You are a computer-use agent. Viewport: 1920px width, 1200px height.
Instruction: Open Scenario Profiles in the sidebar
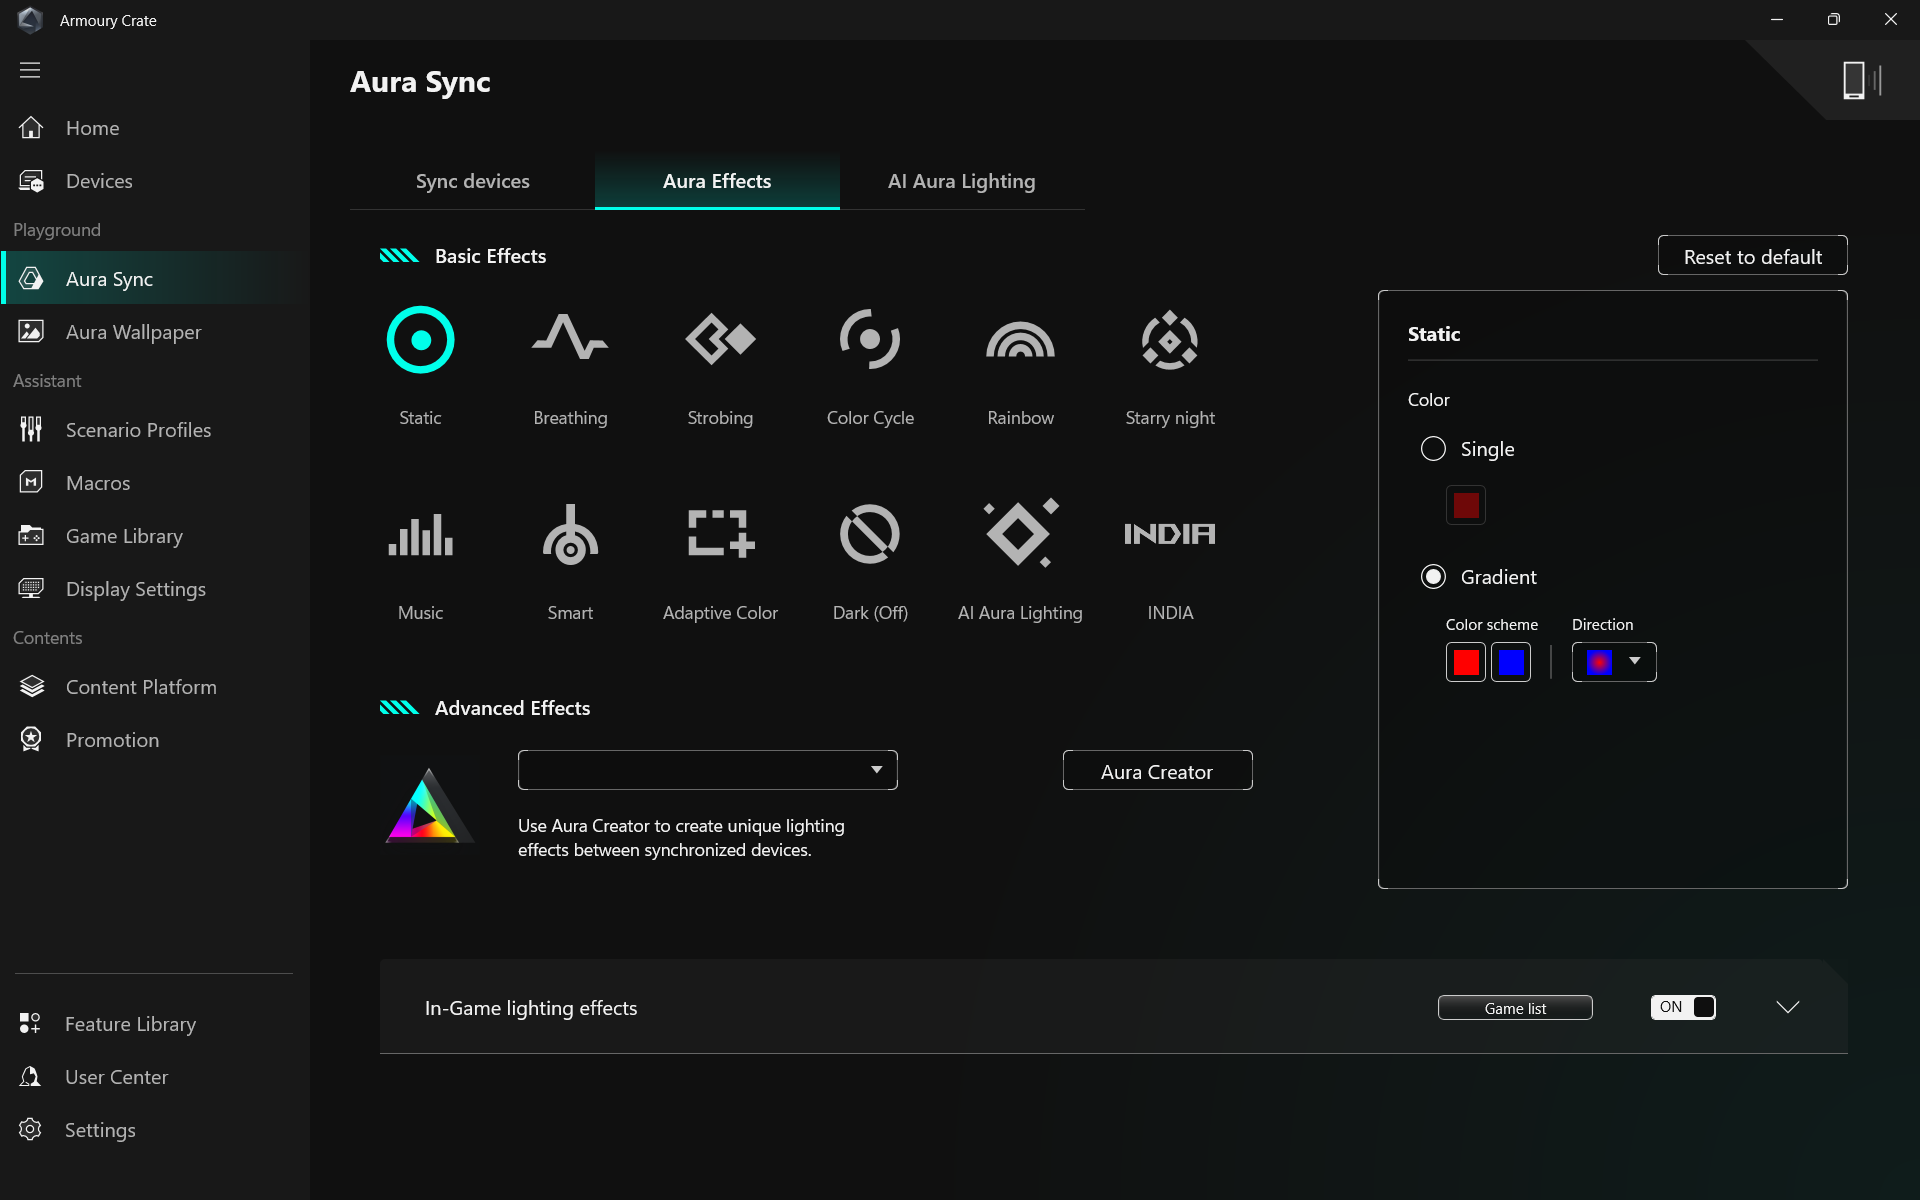[x=155, y=430]
